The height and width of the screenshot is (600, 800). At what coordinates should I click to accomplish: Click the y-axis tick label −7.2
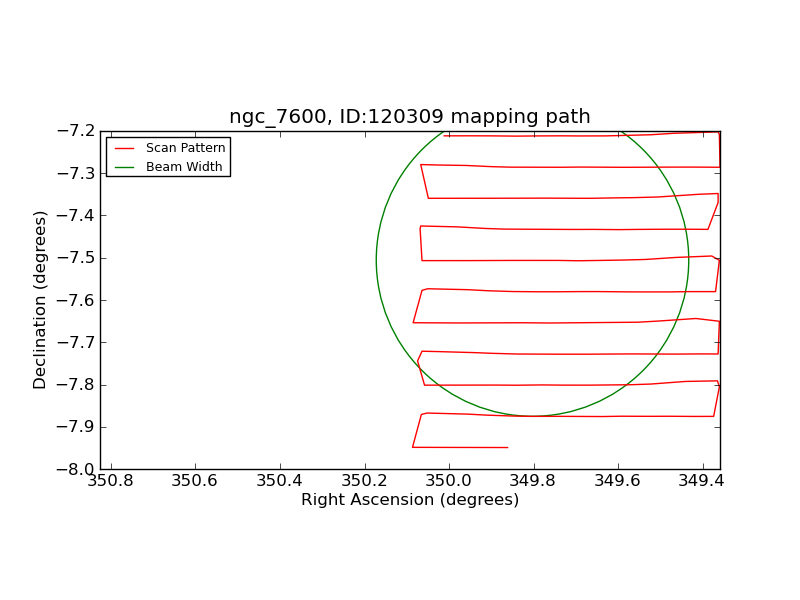coord(76,131)
